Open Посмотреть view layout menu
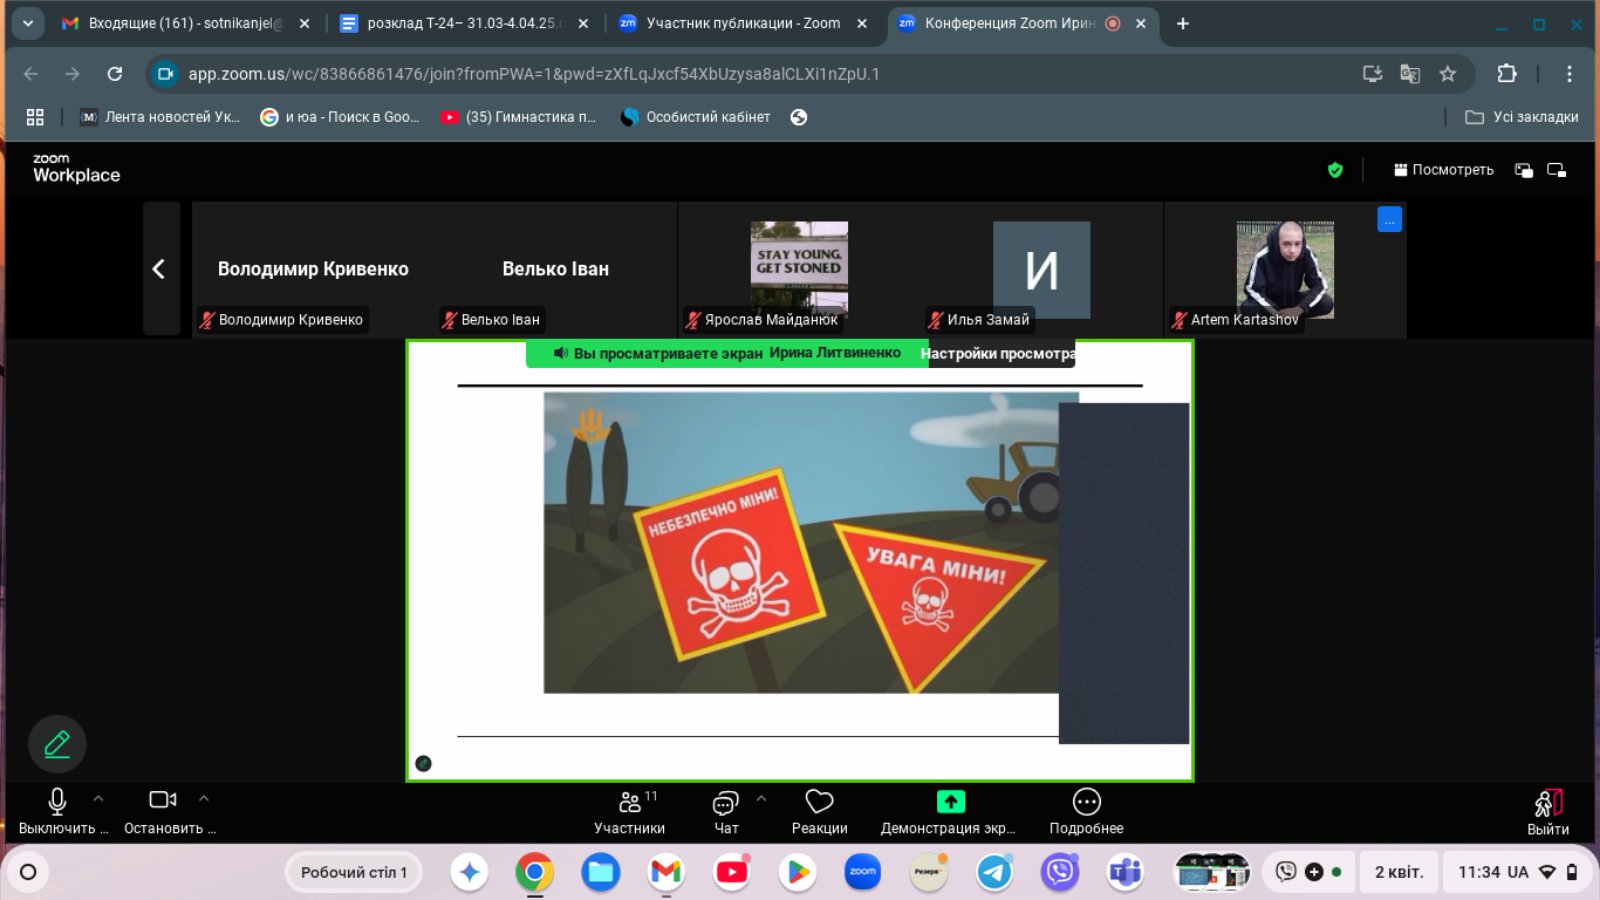The height and width of the screenshot is (900, 1600). pyautogui.click(x=1443, y=170)
